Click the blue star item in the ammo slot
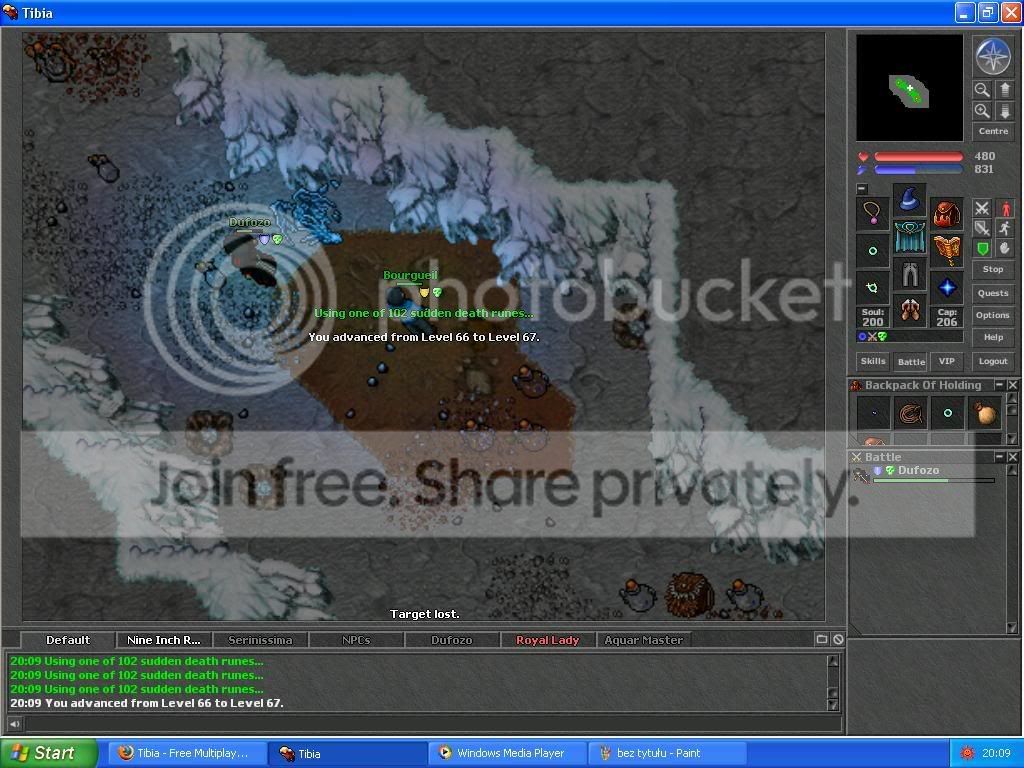The height and width of the screenshot is (768, 1024). (x=946, y=287)
